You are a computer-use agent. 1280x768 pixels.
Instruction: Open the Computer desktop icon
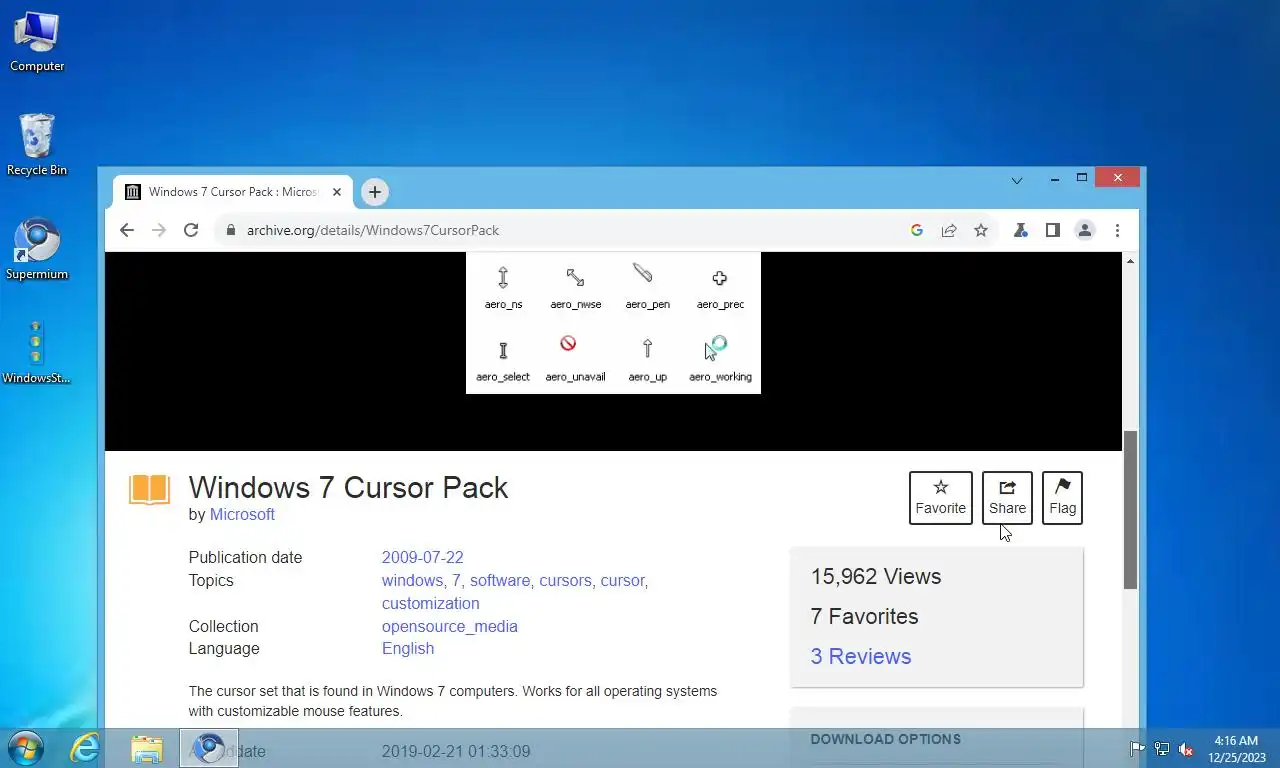coord(37,42)
